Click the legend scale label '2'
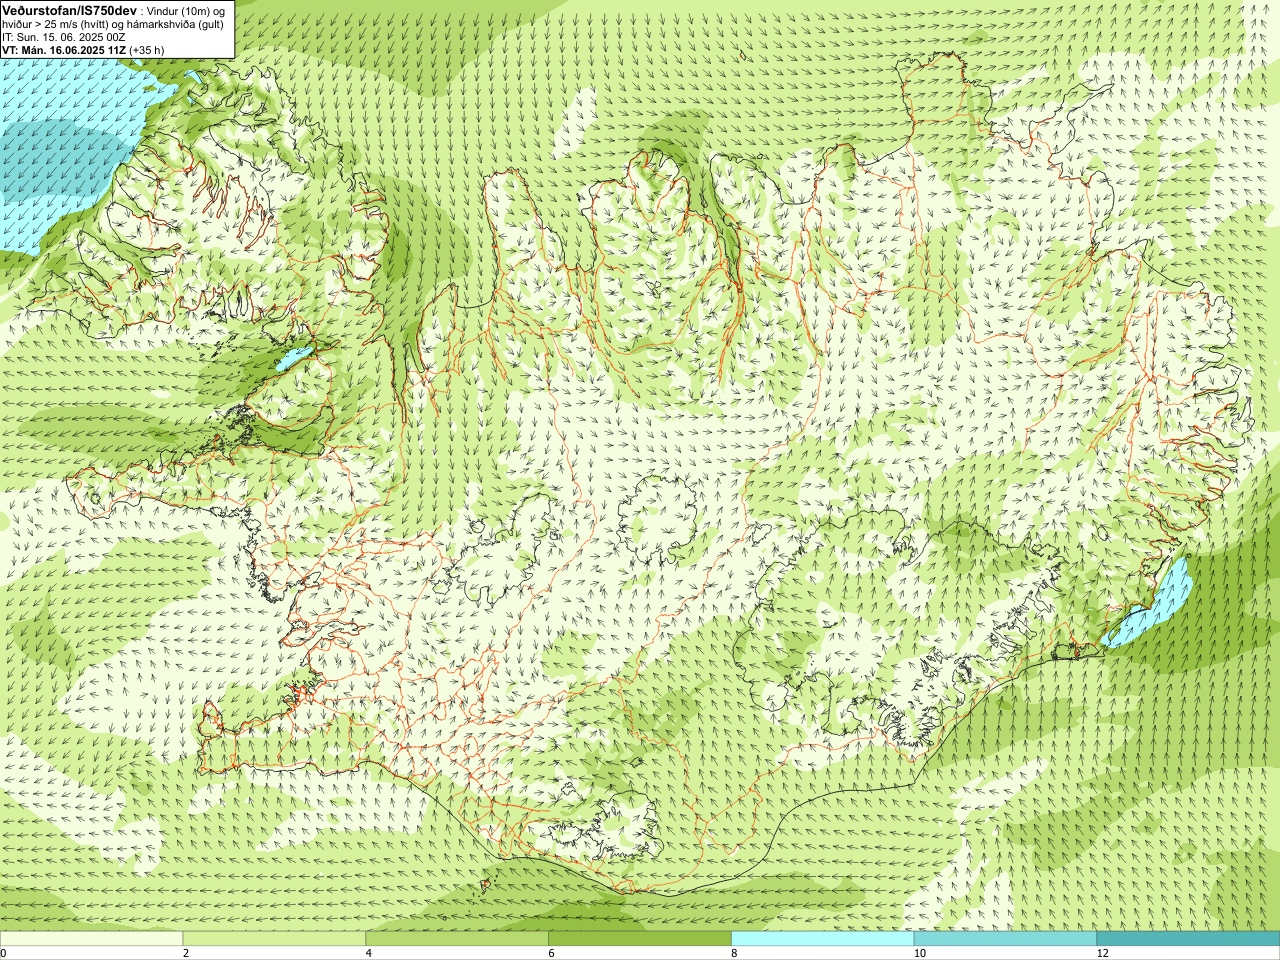The height and width of the screenshot is (960, 1280). 186,953
